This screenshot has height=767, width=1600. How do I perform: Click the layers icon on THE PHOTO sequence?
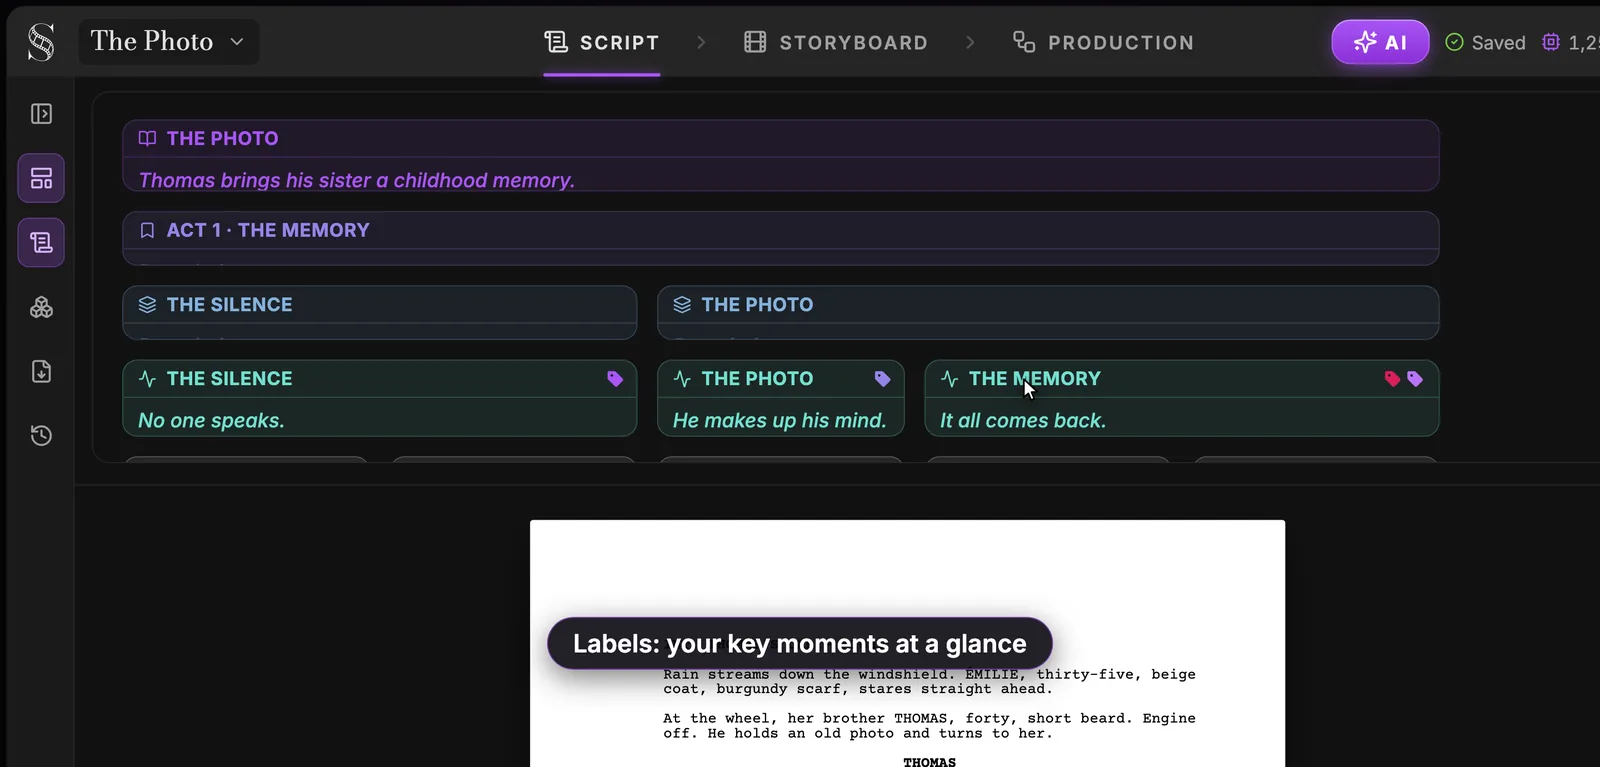pyautogui.click(x=682, y=304)
